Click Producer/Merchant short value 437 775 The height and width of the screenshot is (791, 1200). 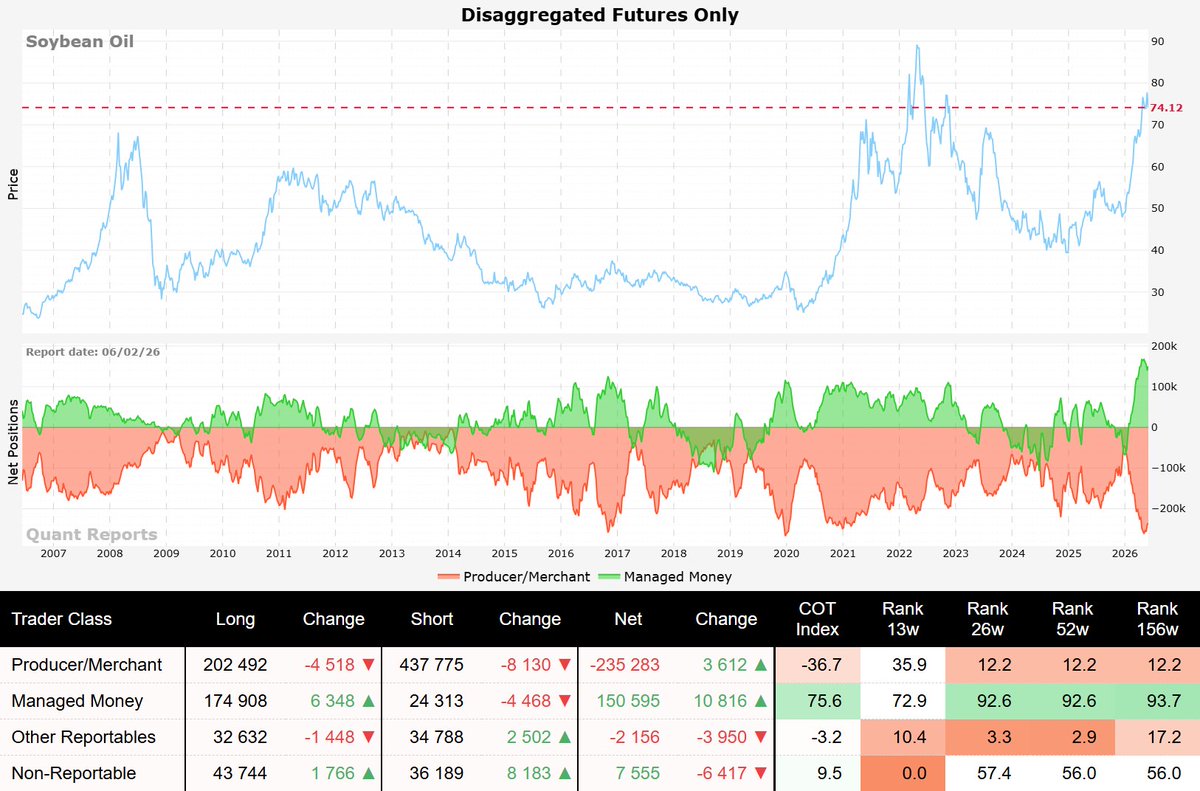click(433, 664)
